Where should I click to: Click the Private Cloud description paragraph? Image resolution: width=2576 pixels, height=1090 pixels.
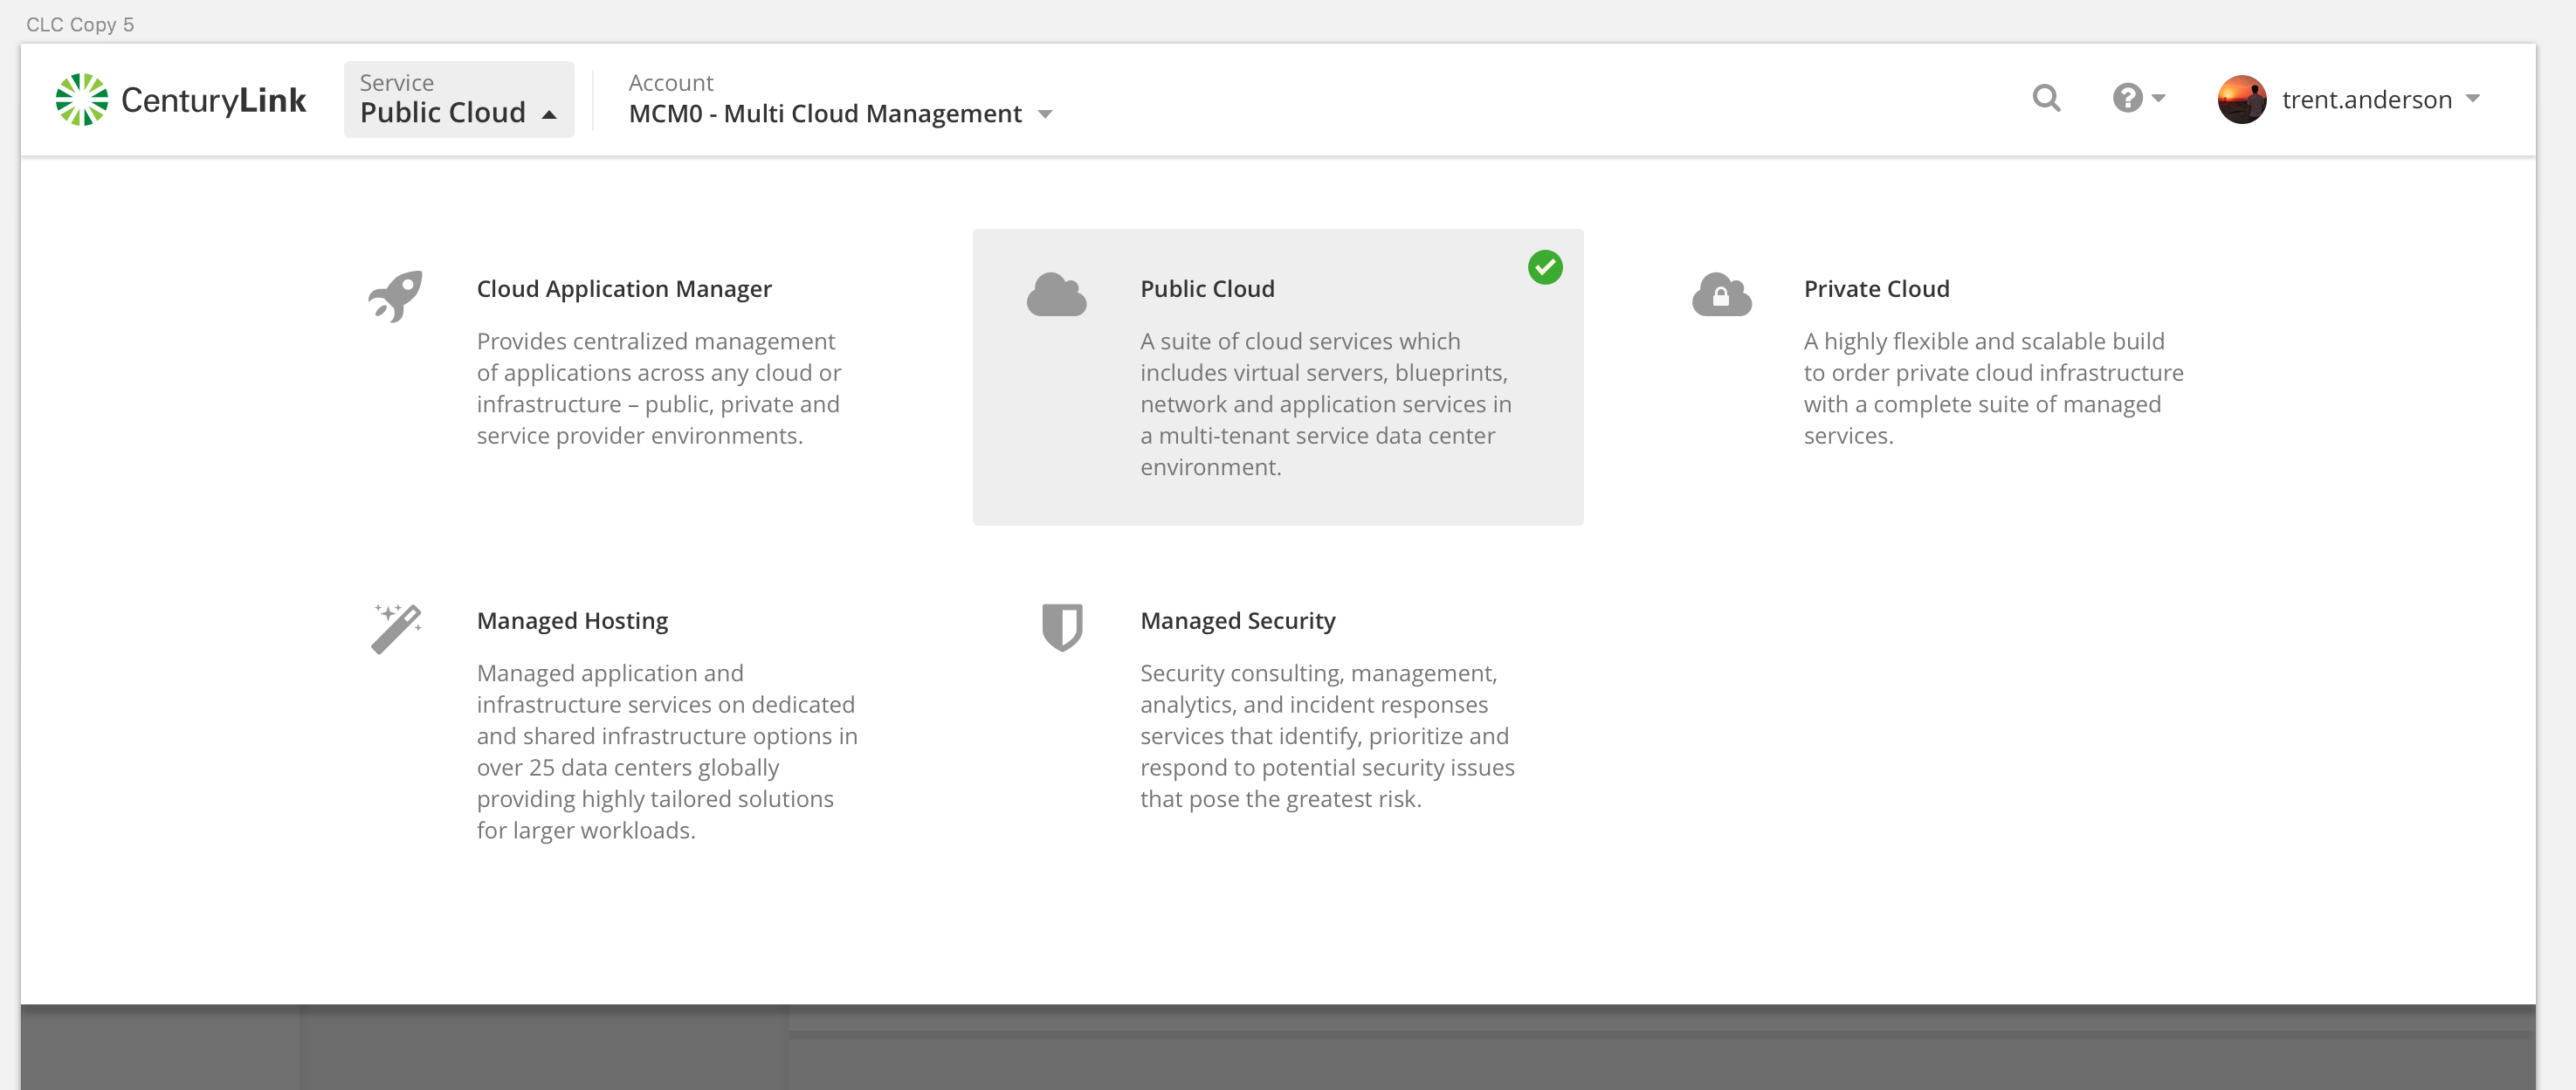(x=1993, y=388)
